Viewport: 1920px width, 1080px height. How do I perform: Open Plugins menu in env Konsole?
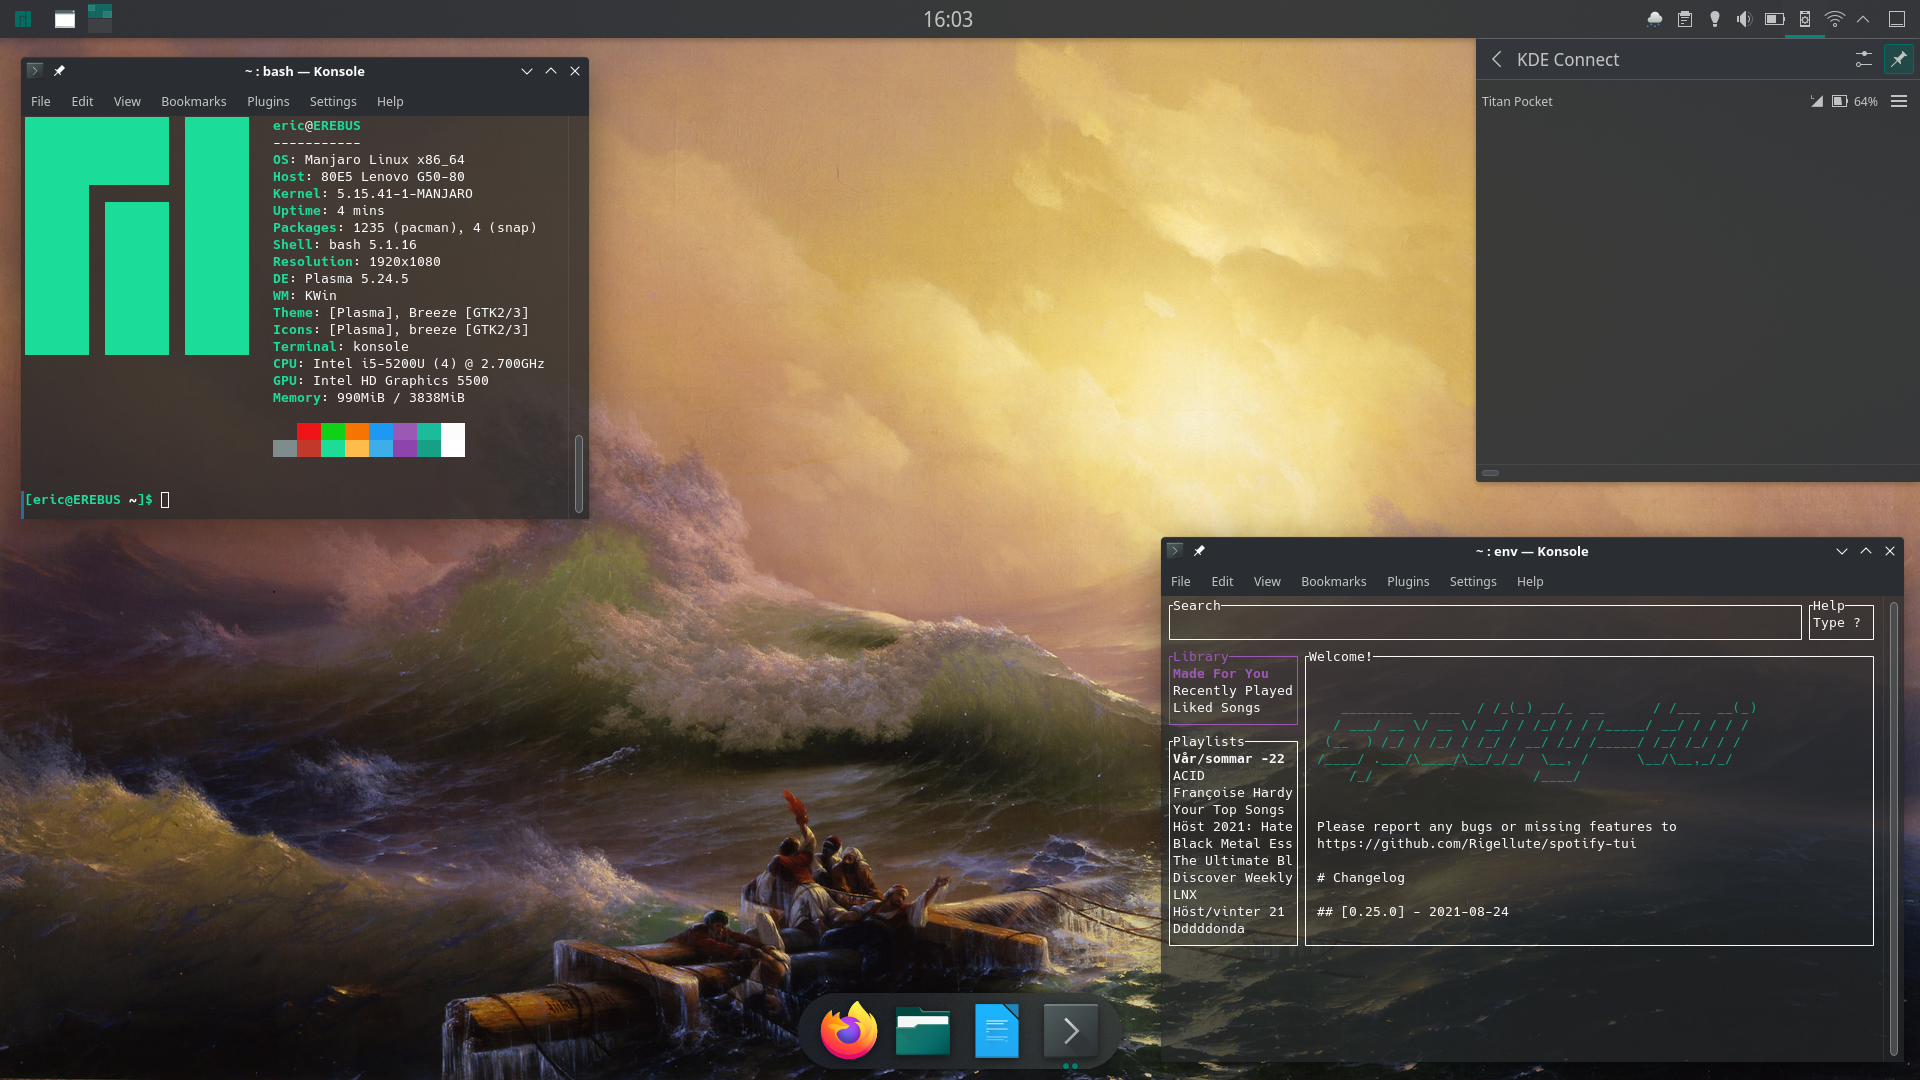tap(1408, 582)
